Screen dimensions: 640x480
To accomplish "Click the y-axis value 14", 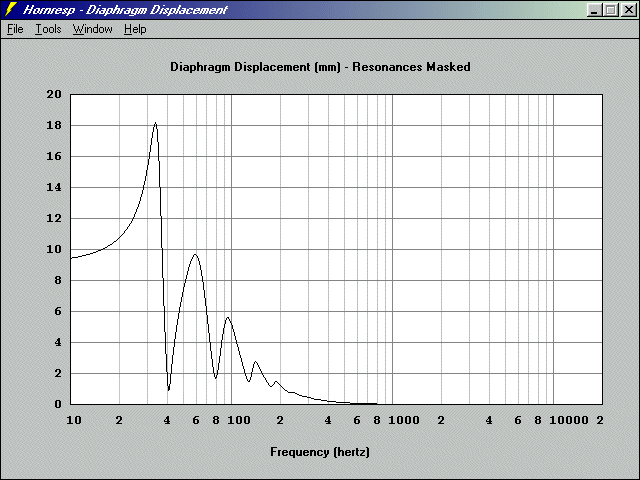I will [x=54, y=187].
